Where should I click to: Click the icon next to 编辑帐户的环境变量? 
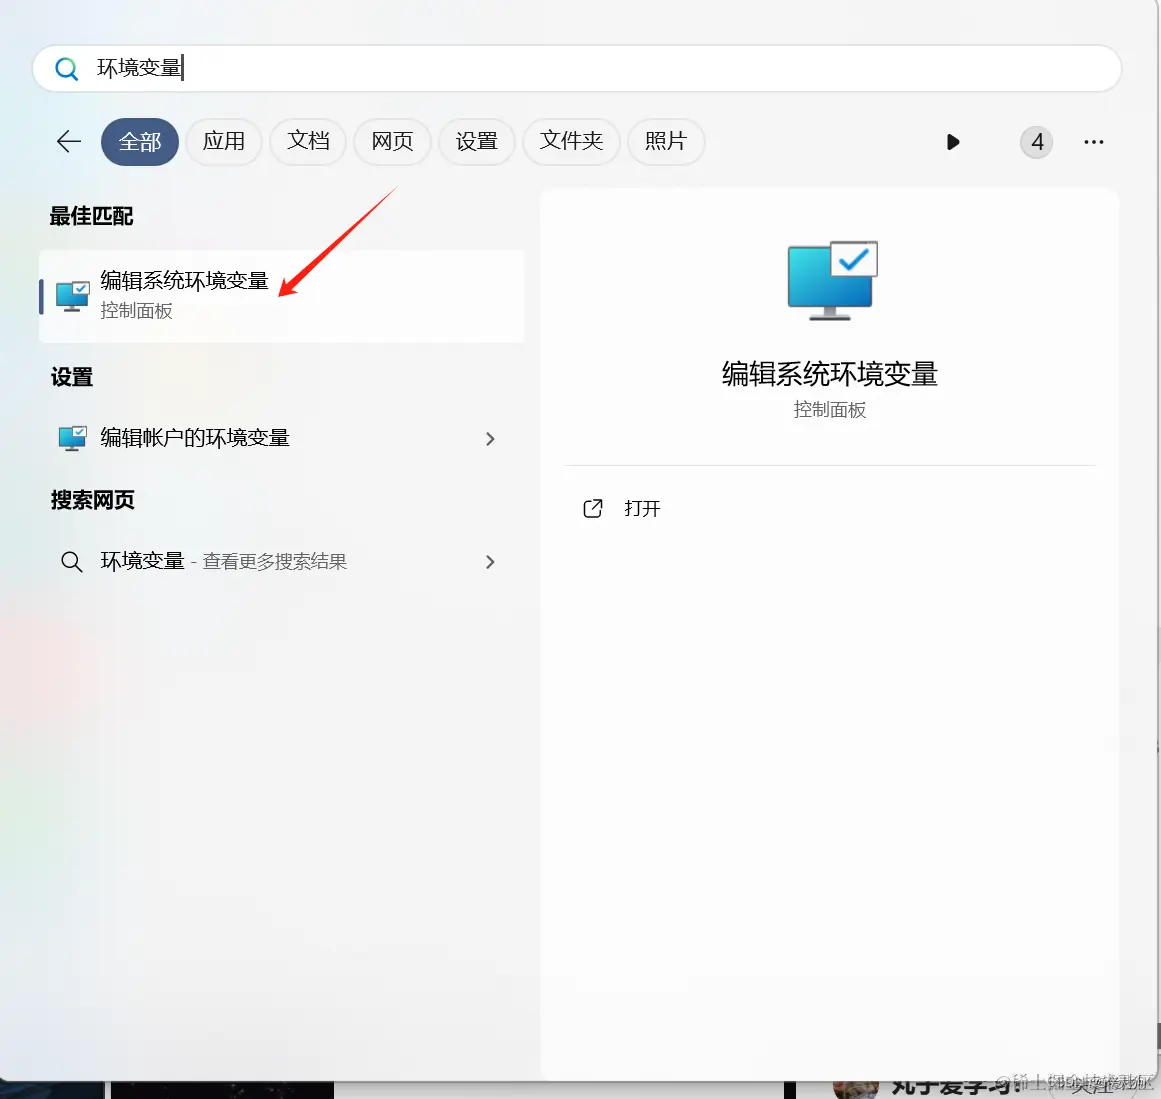(71, 438)
